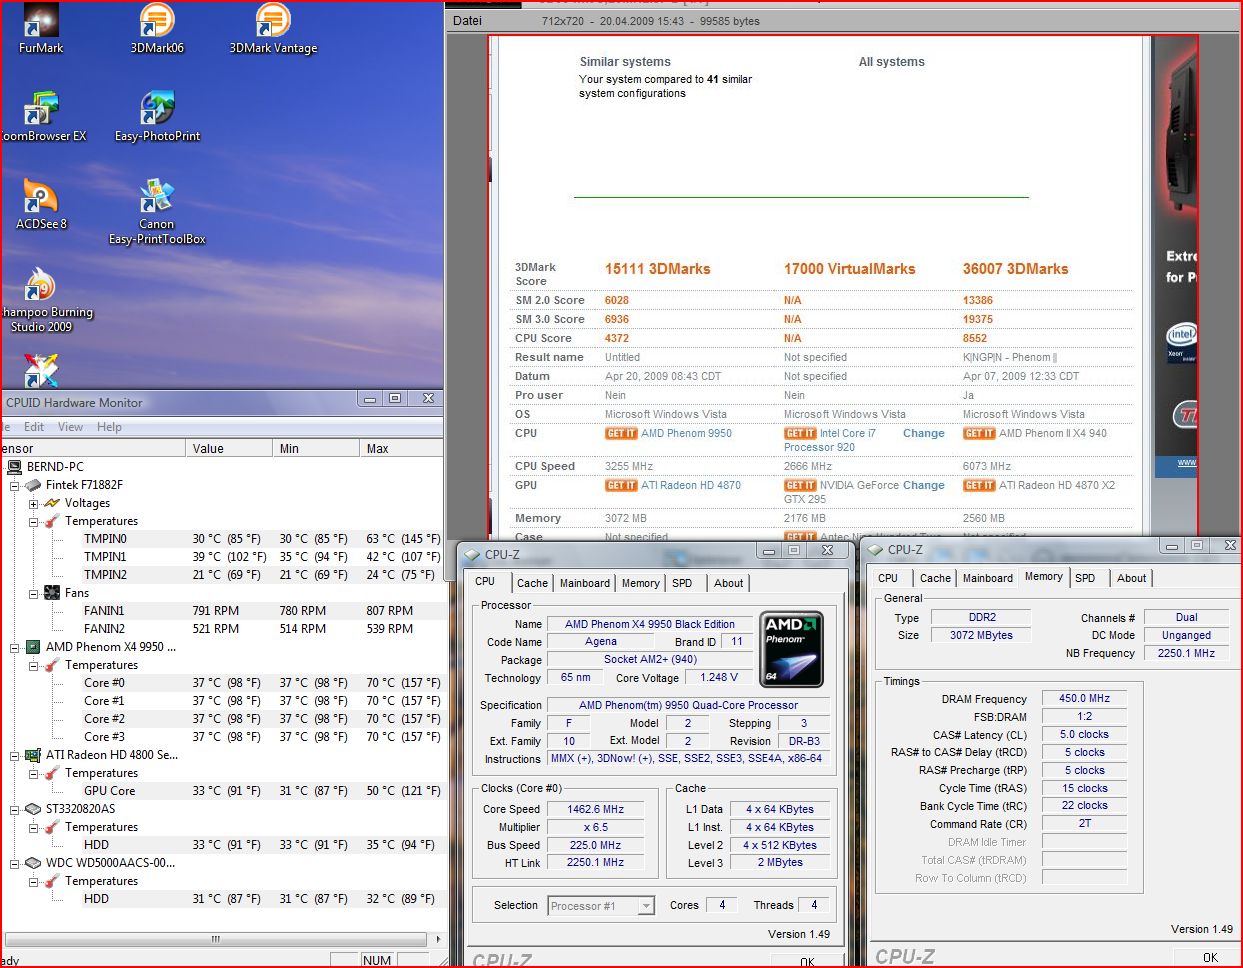Viewport: 1243px width, 968px height.
Task: Click the AMD Phenom logo in CPU-Z
Action: click(792, 649)
